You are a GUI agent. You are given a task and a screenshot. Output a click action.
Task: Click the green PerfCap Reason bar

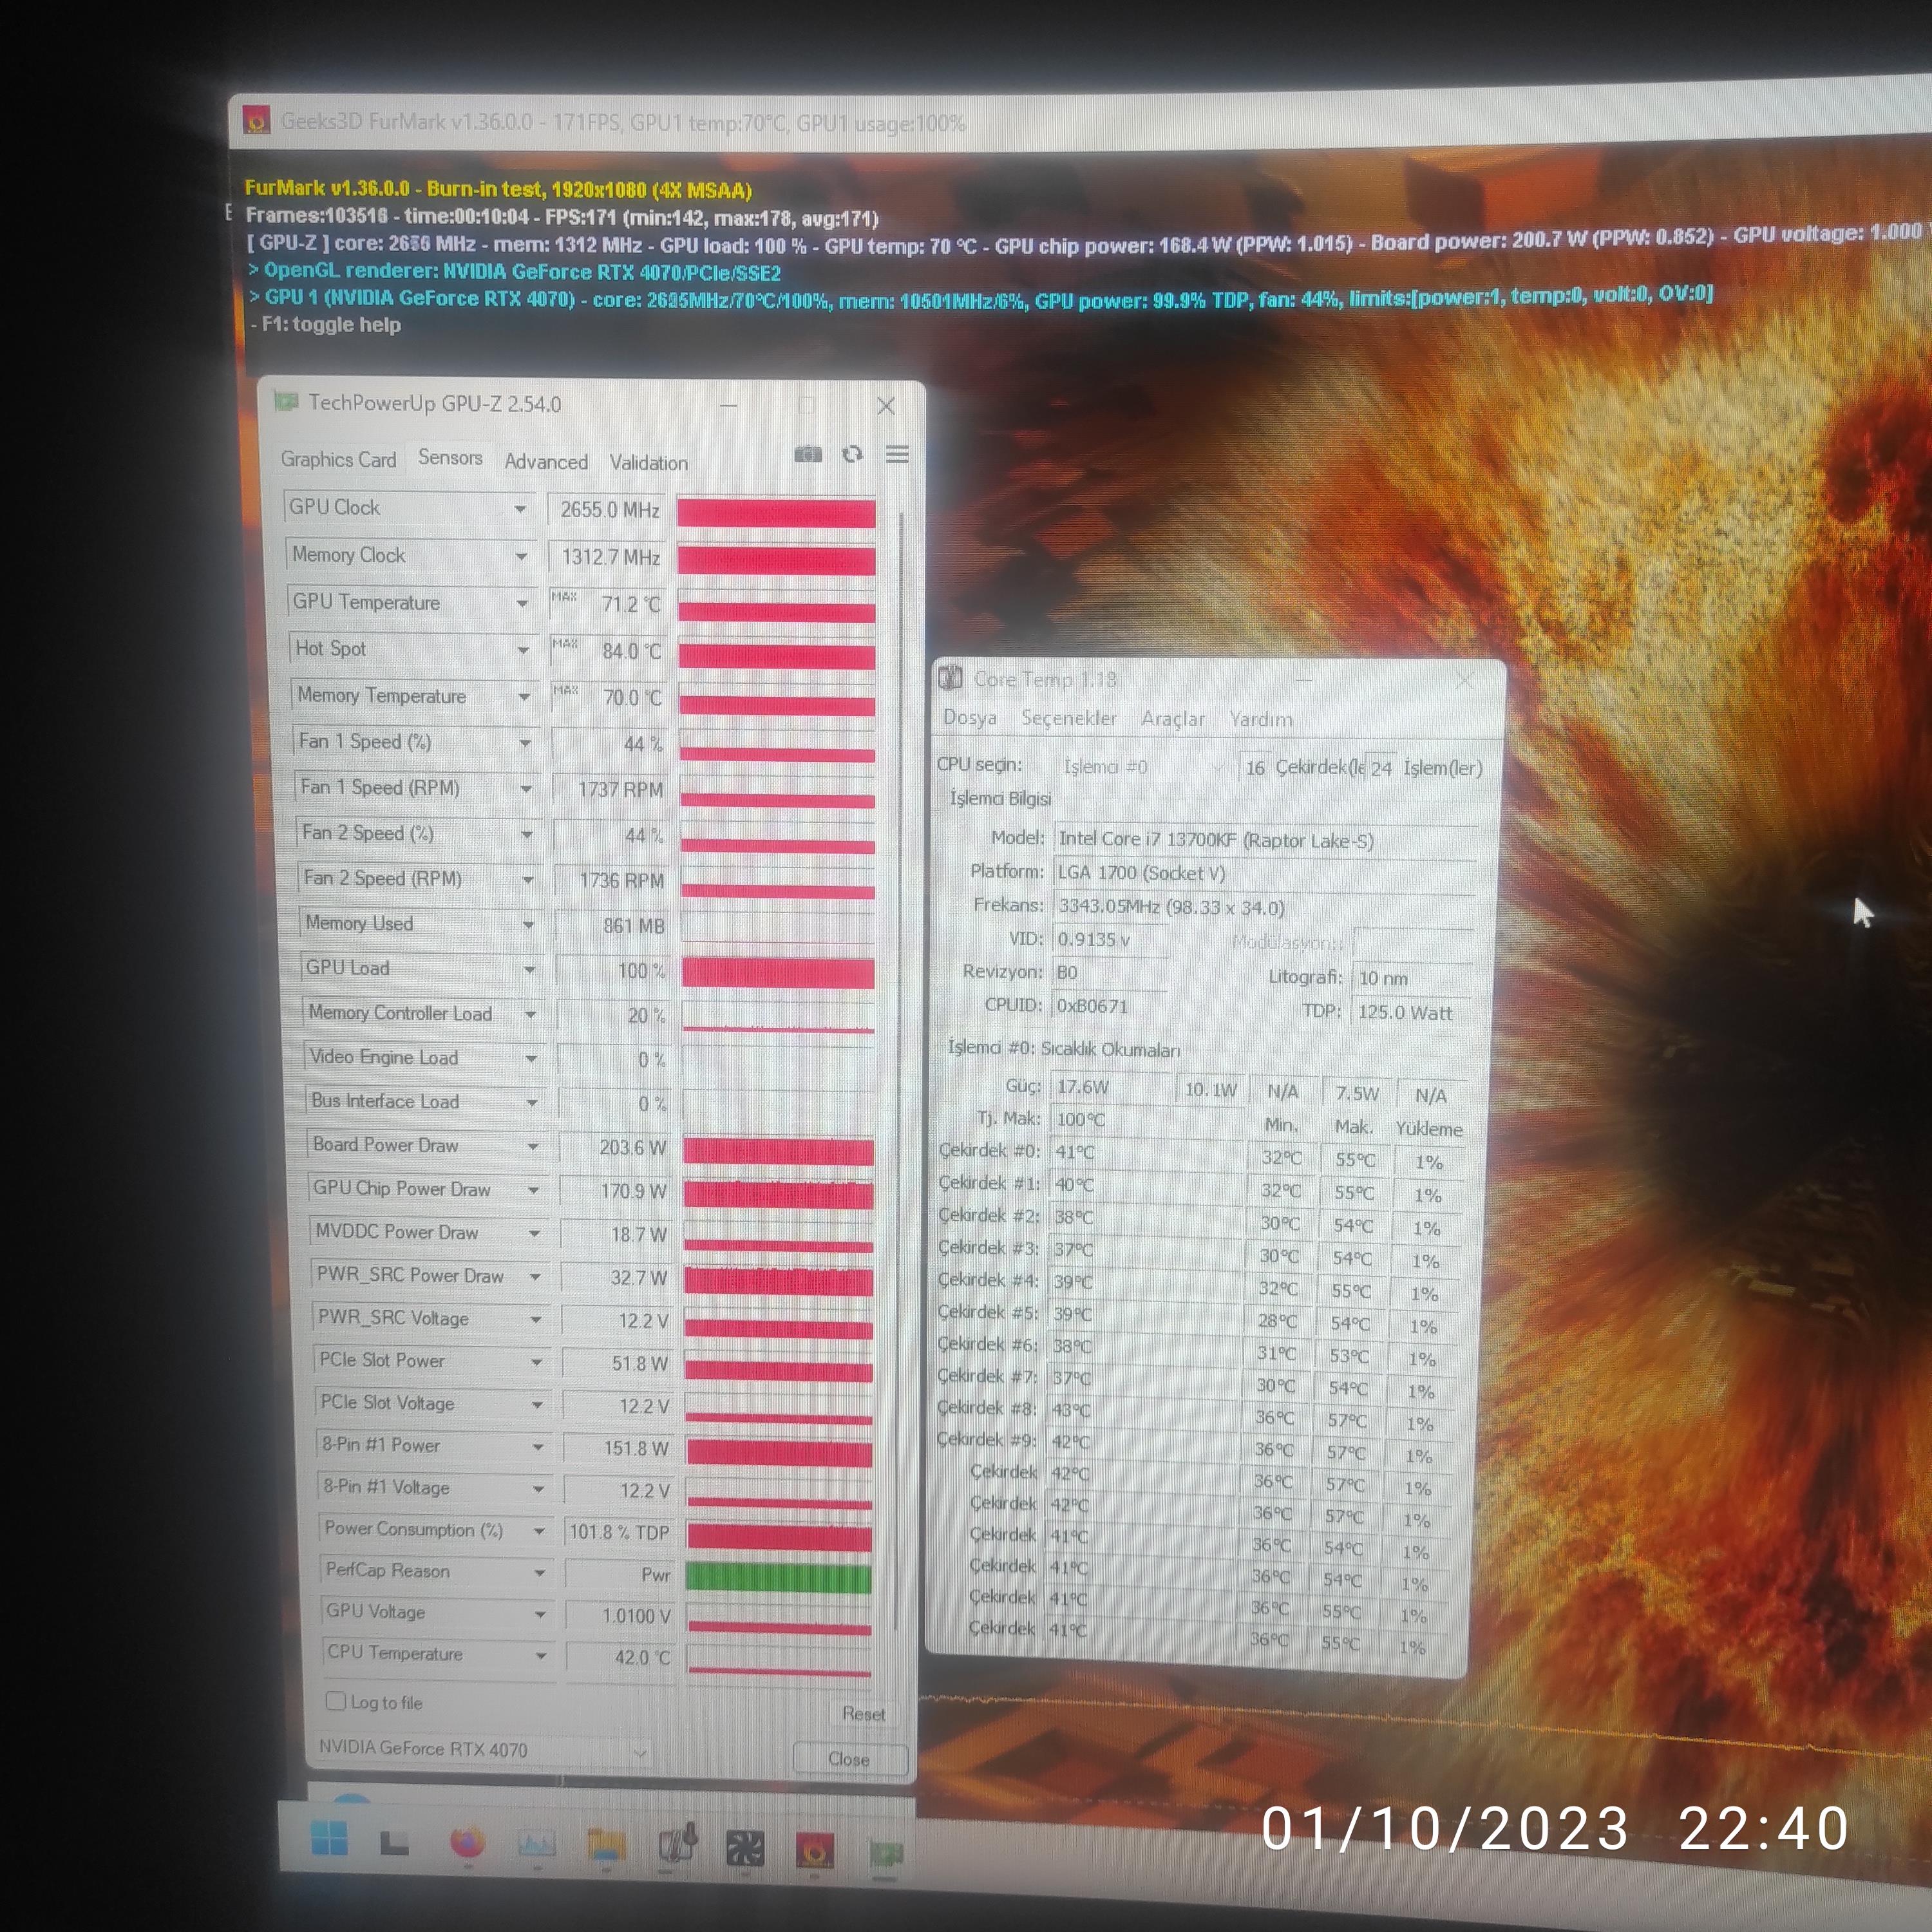click(779, 1578)
